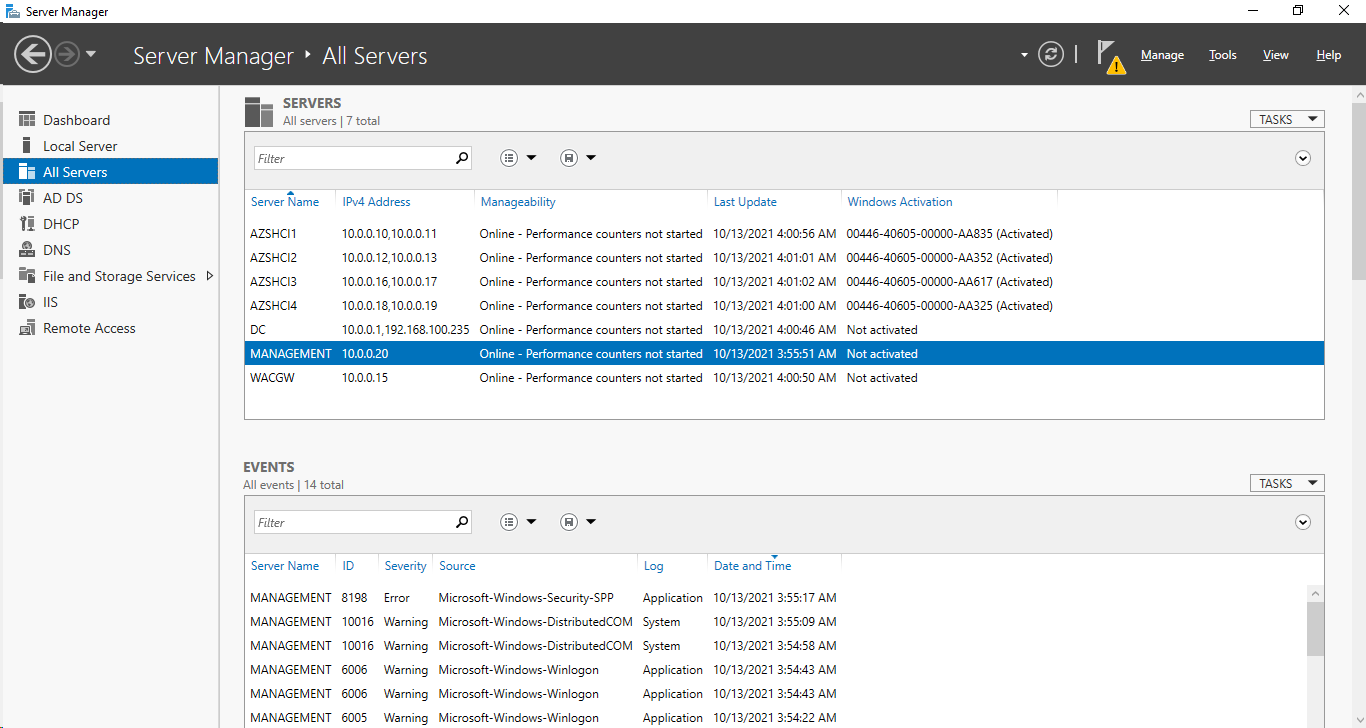The image size is (1366, 728).
Task: Click the Servers filter text box
Action: point(353,158)
